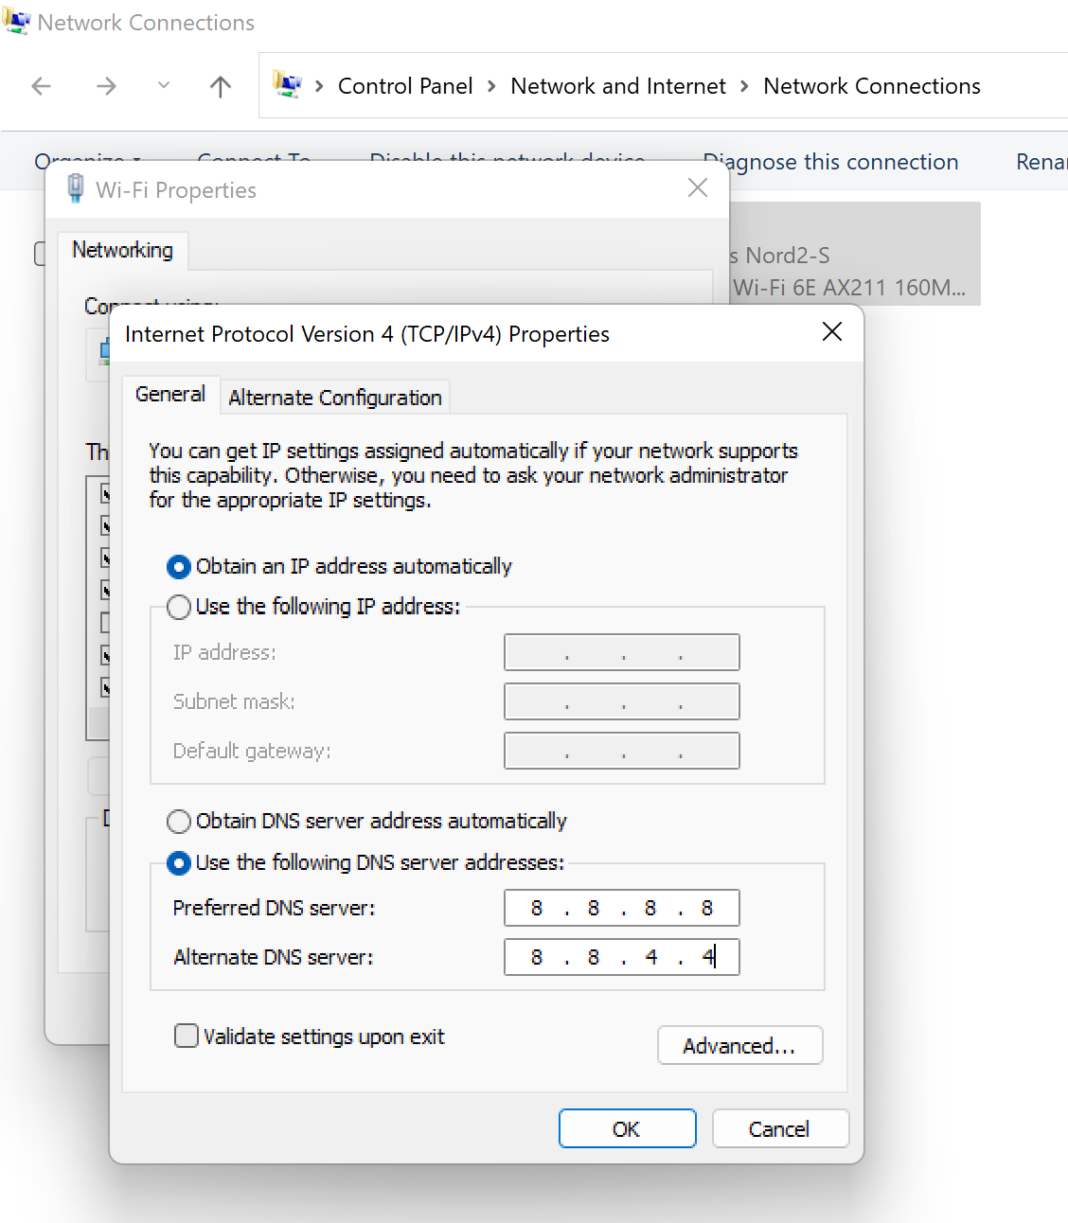Open Control Panel from the breadcrumb bar
The width and height of the screenshot is (1068, 1223).
tap(405, 86)
